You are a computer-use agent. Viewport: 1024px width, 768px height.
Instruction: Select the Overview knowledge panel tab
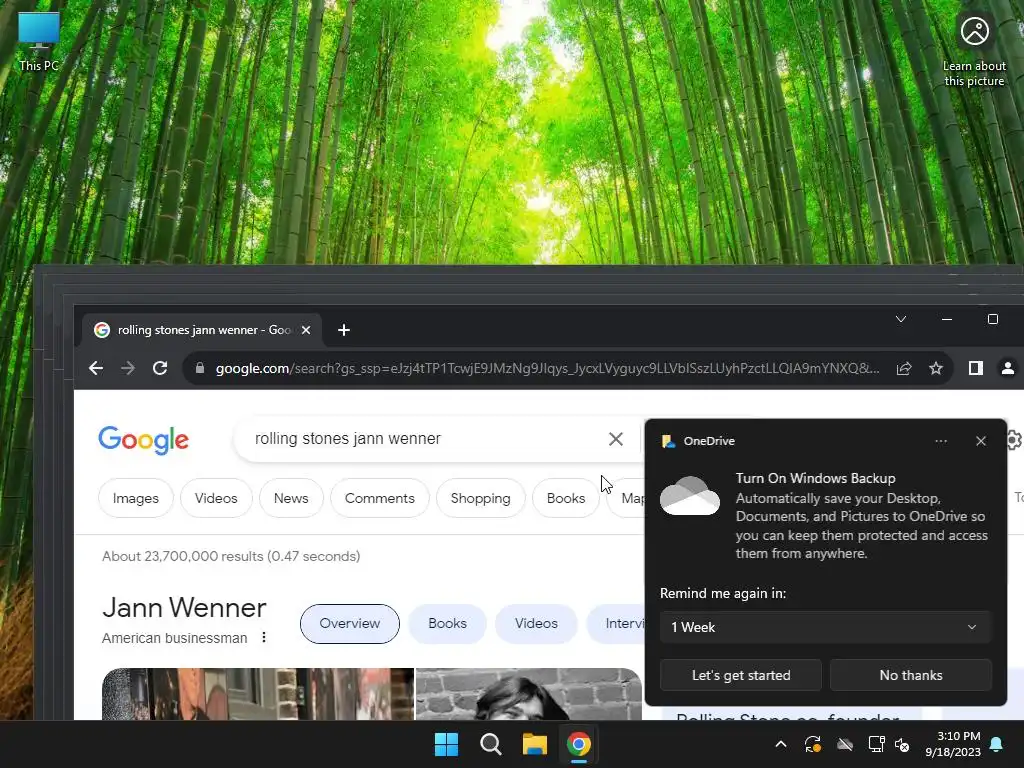point(350,624)
